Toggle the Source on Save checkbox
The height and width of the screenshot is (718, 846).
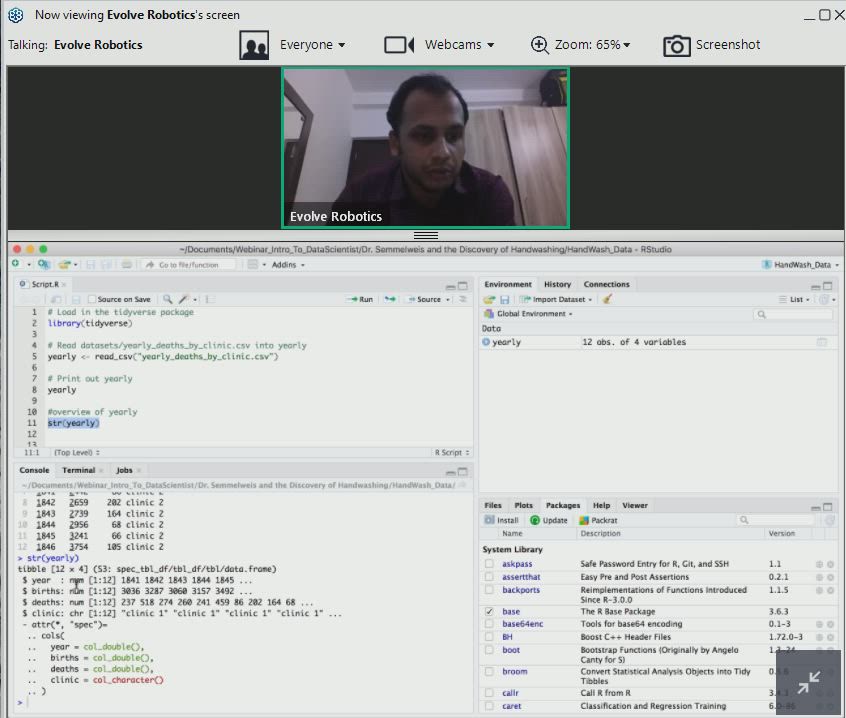click(92, 299)
